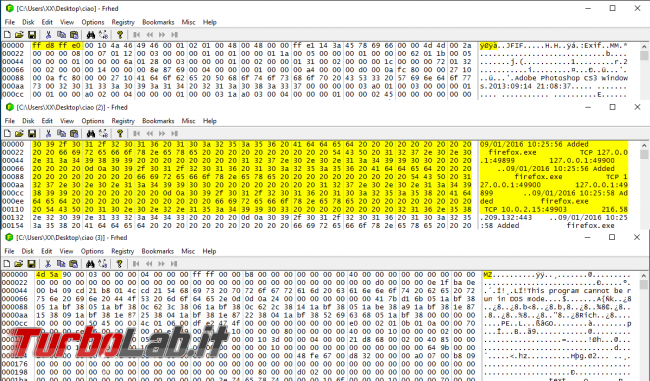The height and width of the screenshot is (381, 650).
Task: Find binoculars icon in the top window toolbar
Action: 91,35
